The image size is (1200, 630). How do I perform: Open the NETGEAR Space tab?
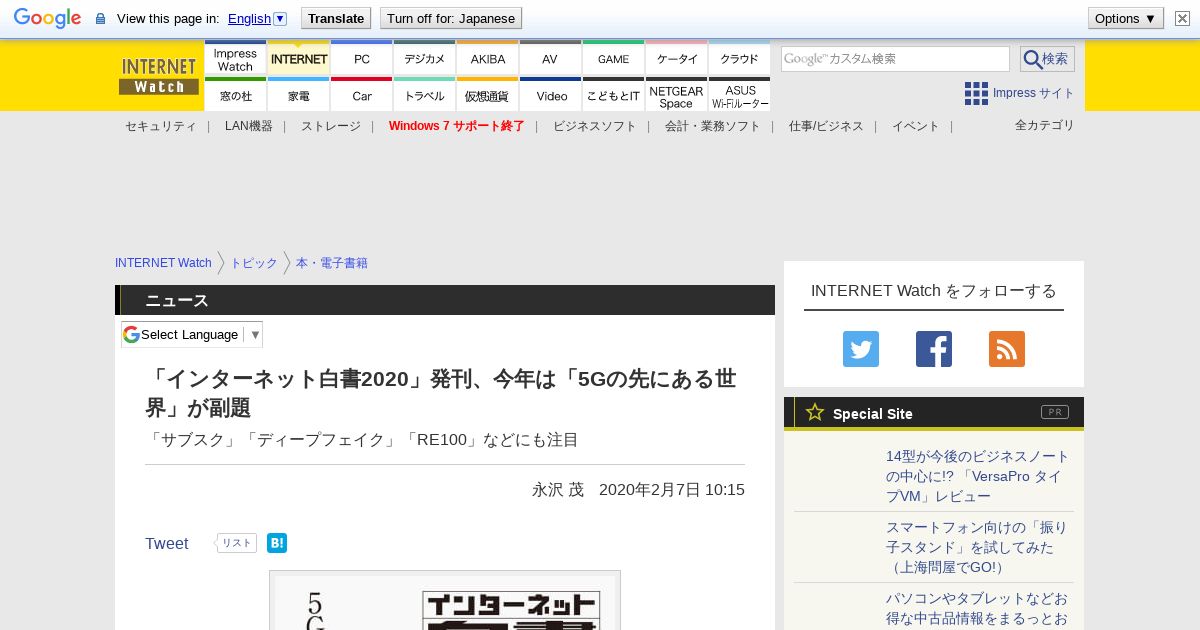click(677, 95)
